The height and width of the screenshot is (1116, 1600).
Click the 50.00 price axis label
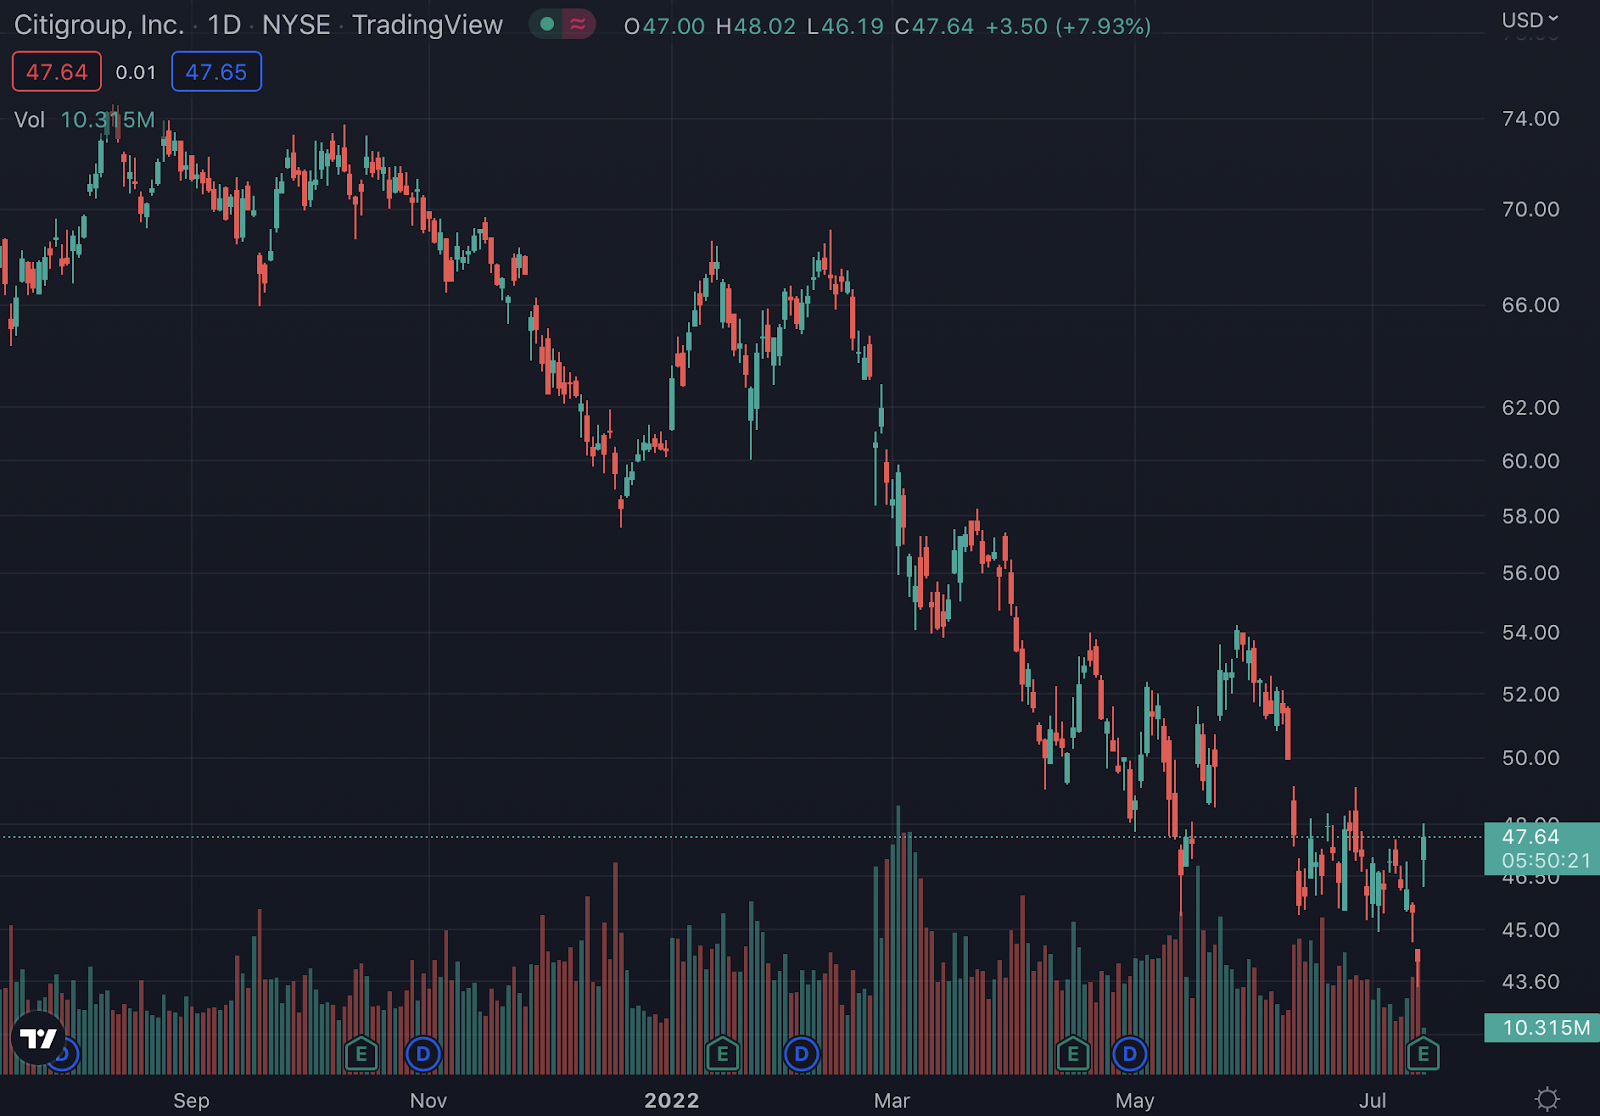coord(1530,758)
